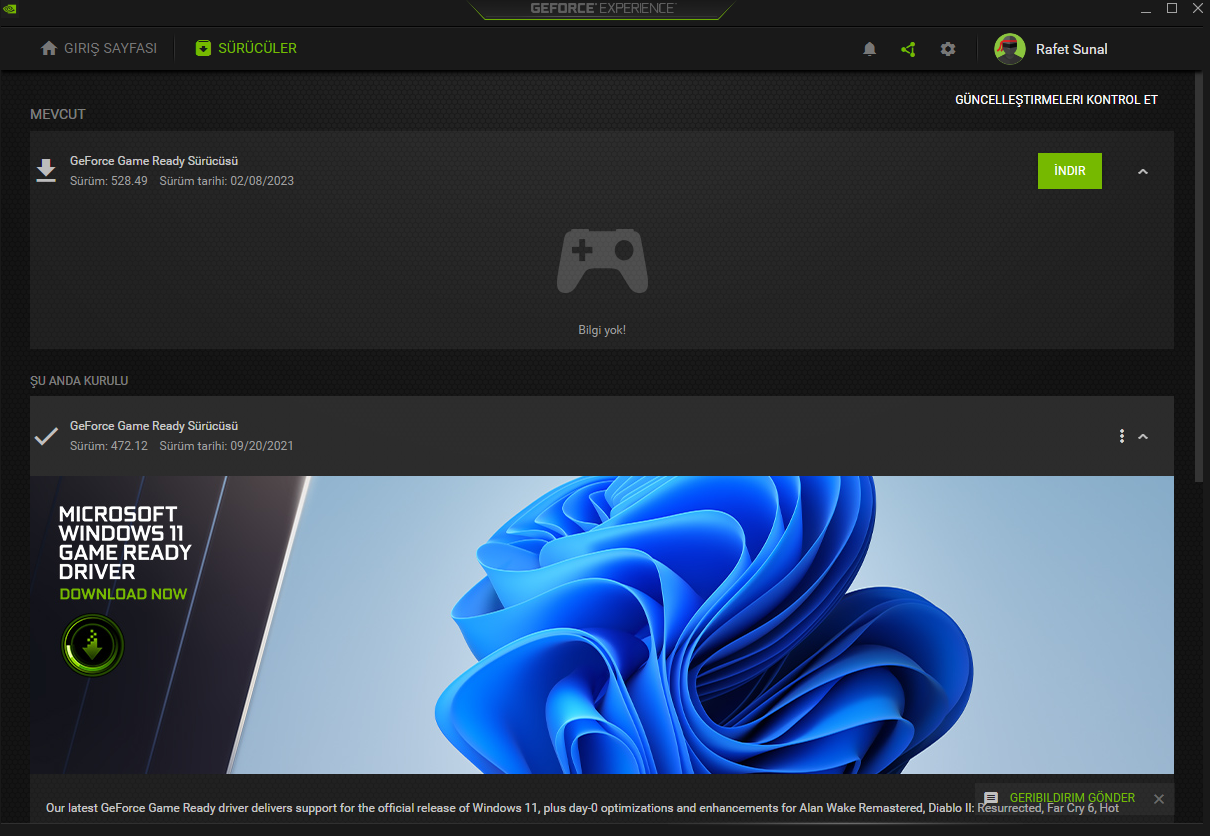
Task: Click the gamepad placeholder icon
Action: click(602, 261)
